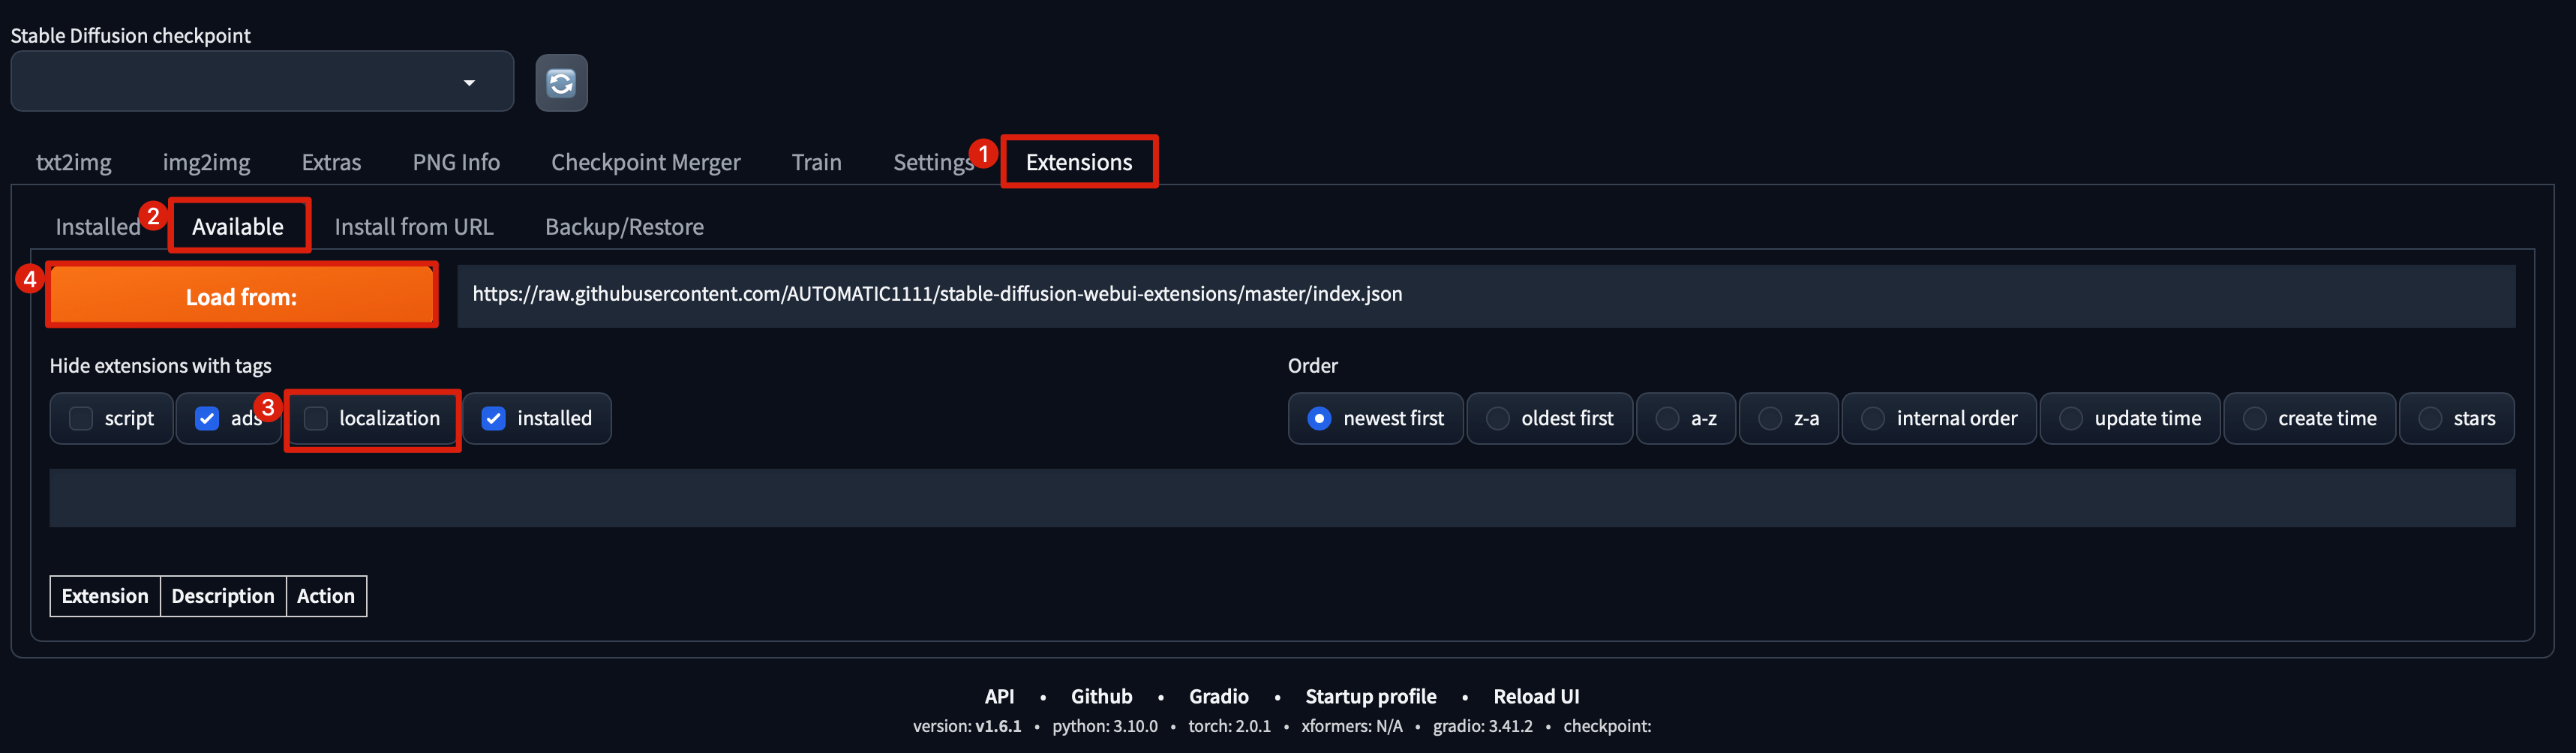2576x753 pixels.
Task: Uncheck the installed tag checkbox
Action: 494,419
